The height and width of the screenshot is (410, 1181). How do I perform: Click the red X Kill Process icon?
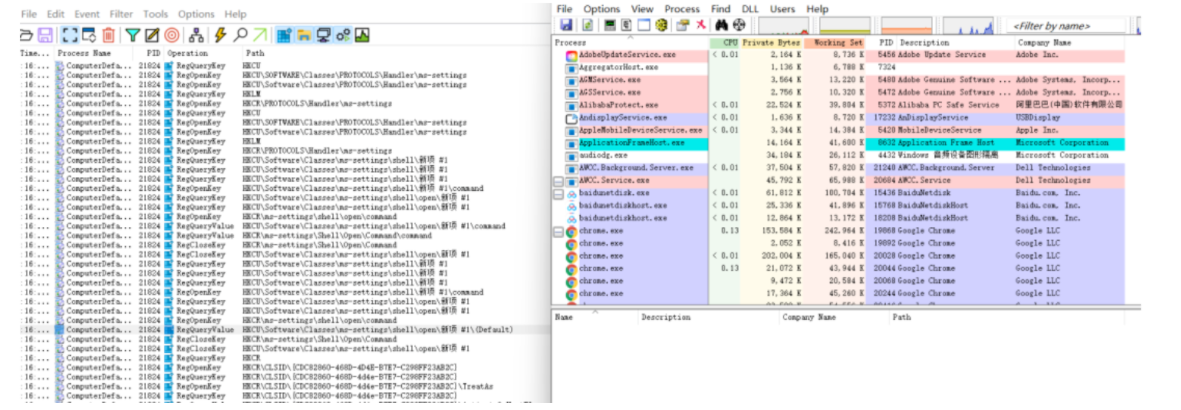700,25
